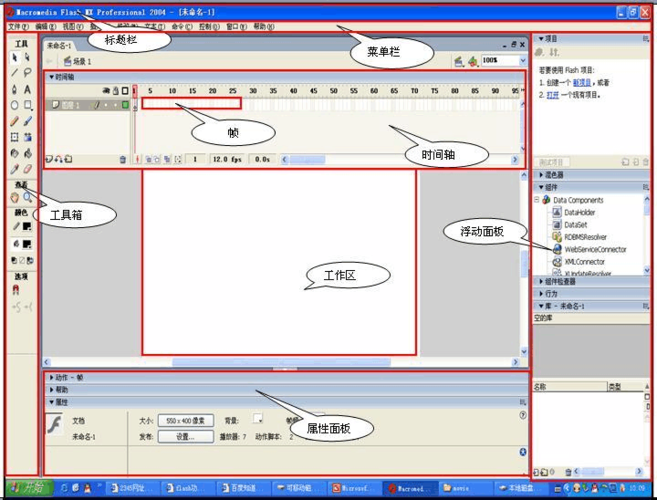Image resolution: width=657 pixels, height=500 pixels.
Task: Select the Rectangle tool
Action: pyautogui.click(x=28, y=105)
